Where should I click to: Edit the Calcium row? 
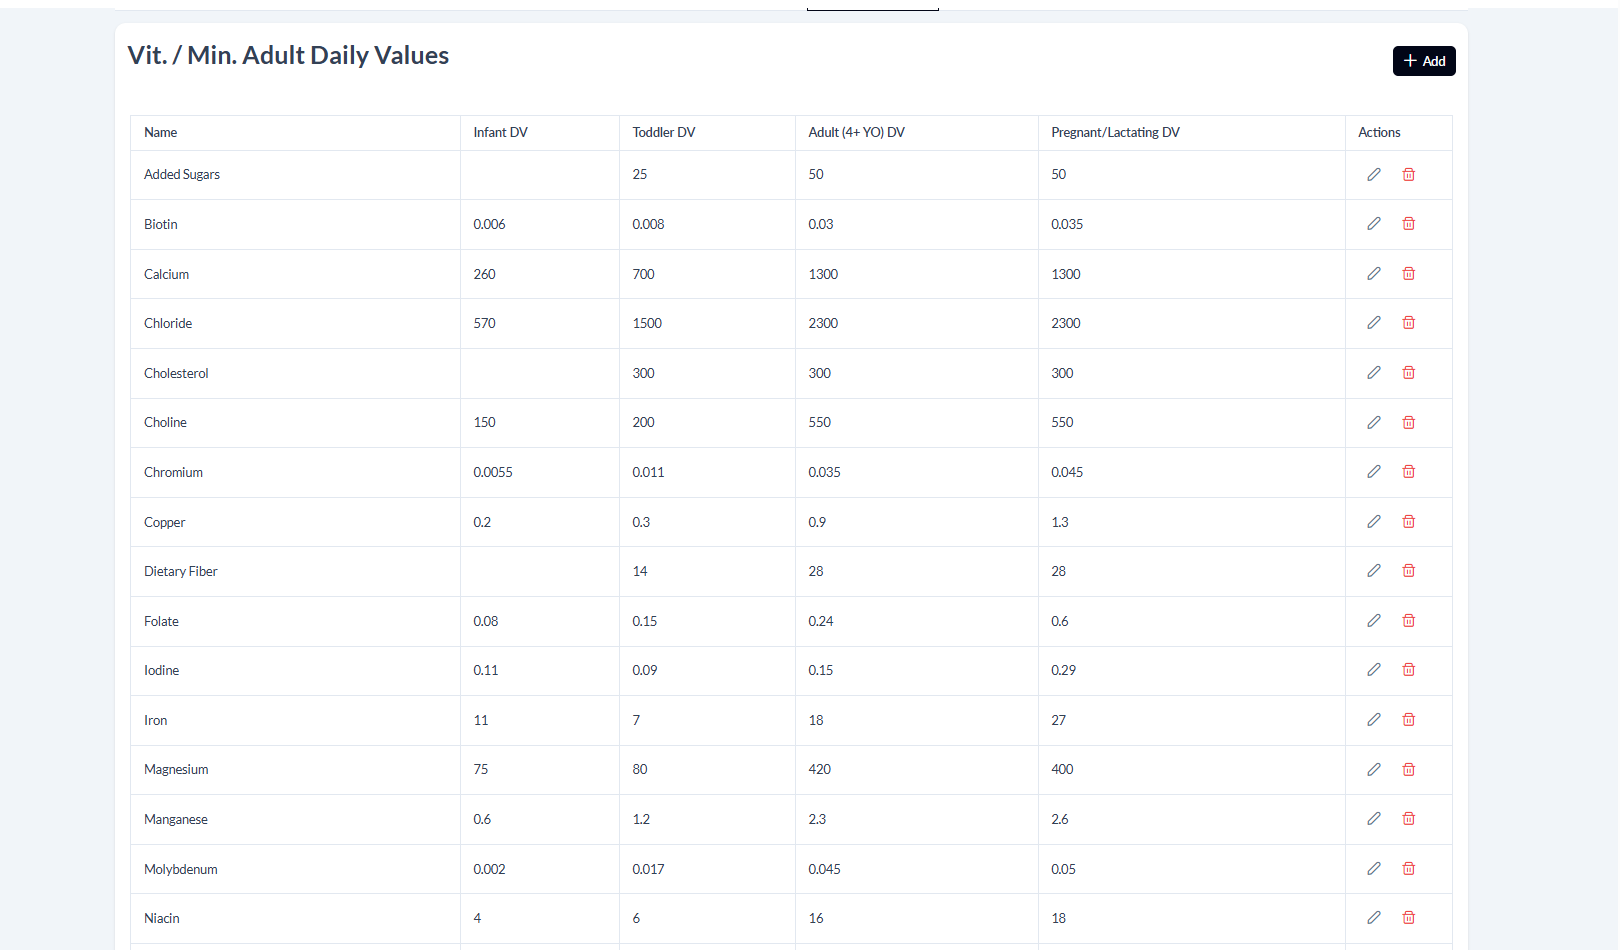1374,273
